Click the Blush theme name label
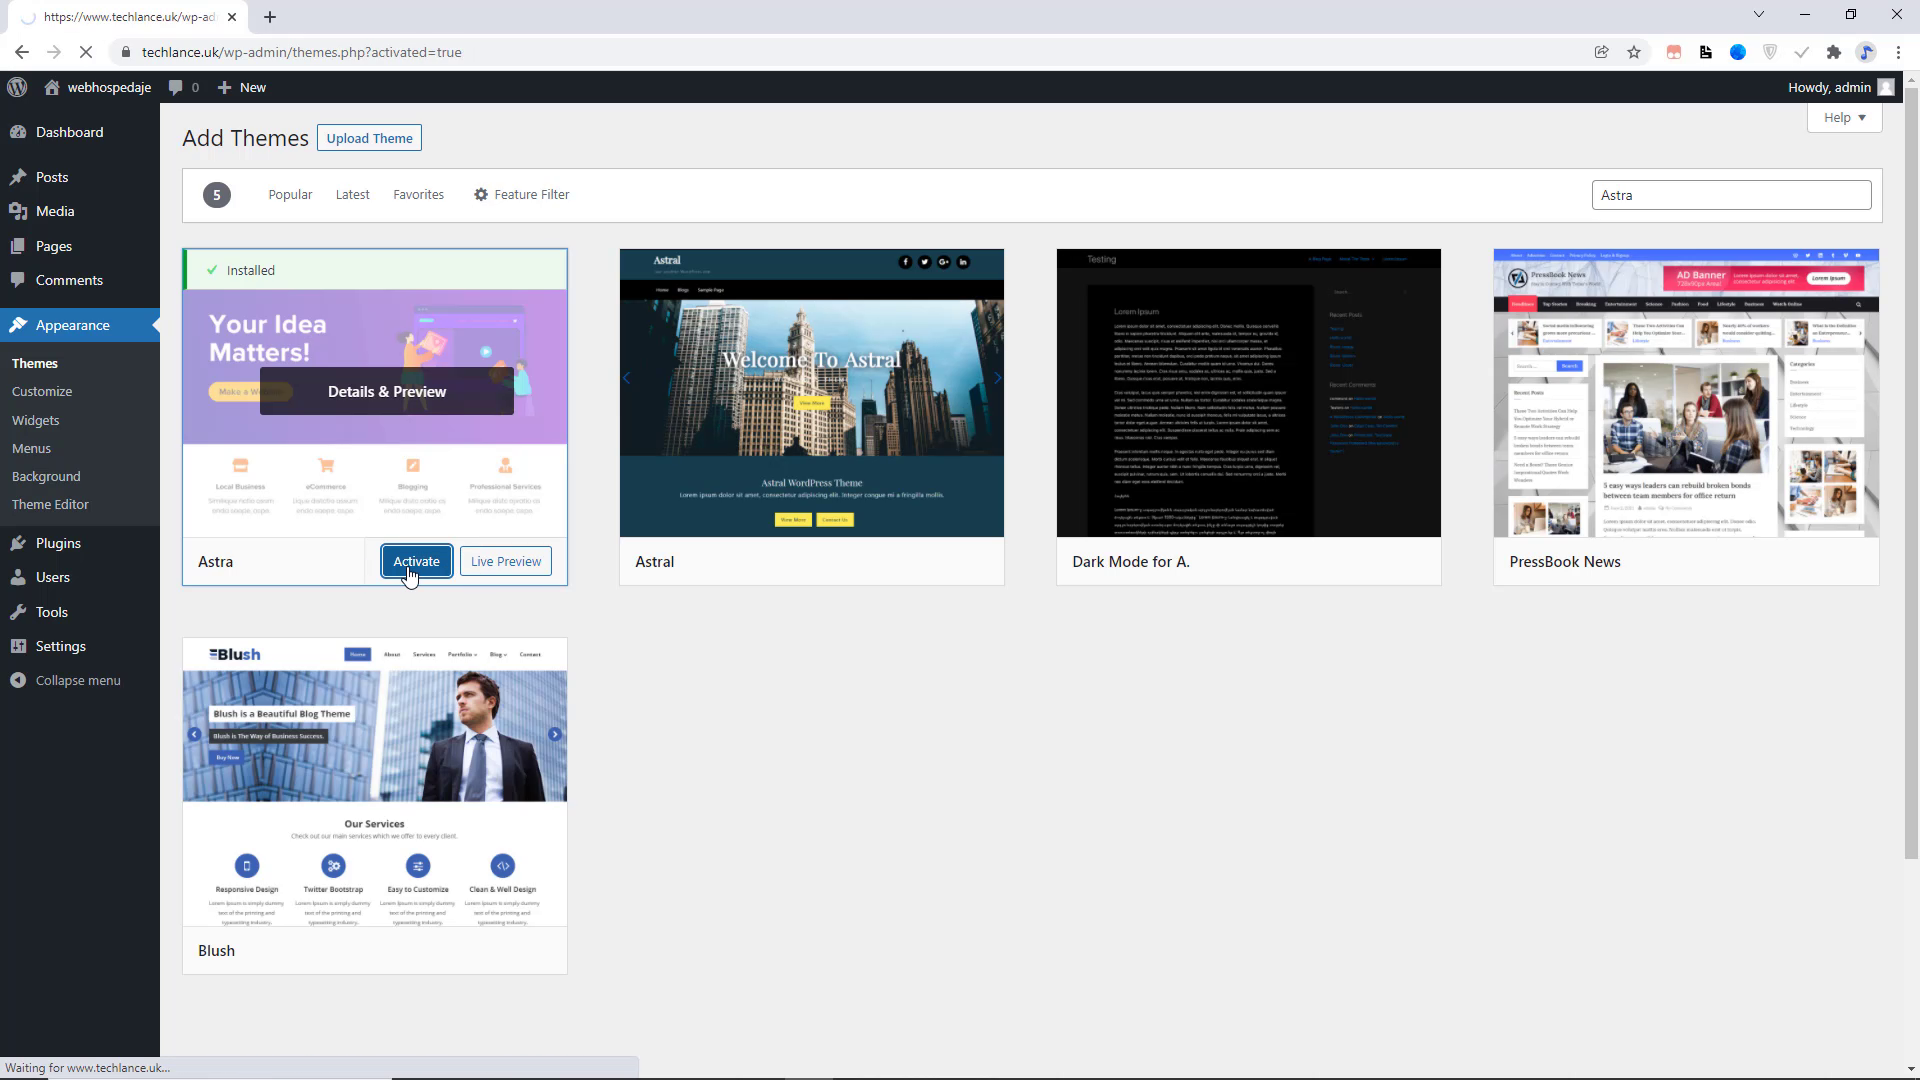The width and height of the screenshot is (1920, 1080). pyautogui.click(x=216, y=950)
